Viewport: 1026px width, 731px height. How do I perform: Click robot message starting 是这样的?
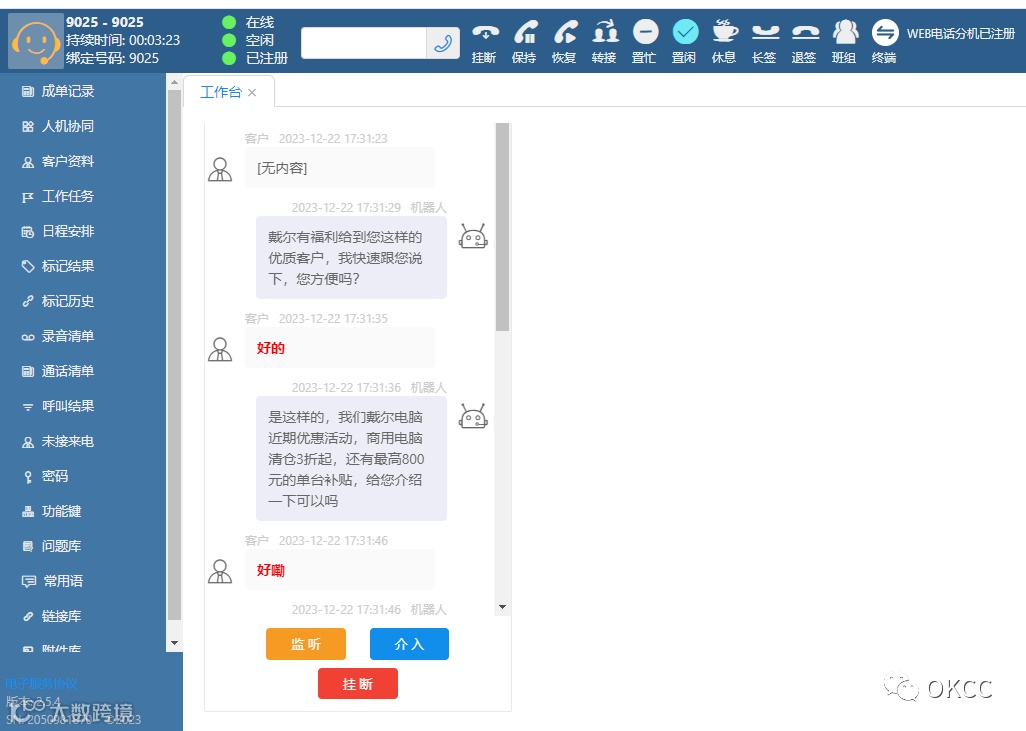click(x=351, y=459)
